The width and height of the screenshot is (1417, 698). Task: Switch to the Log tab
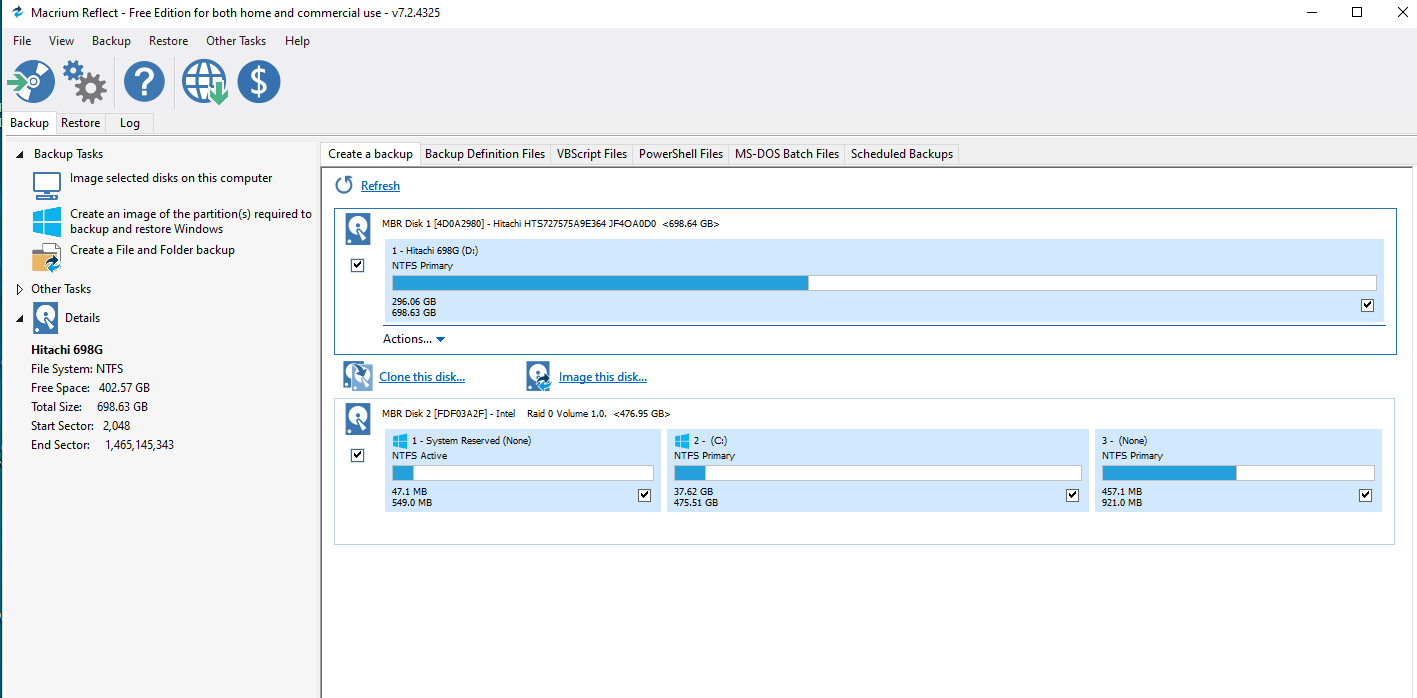click(x=130, y=123)
